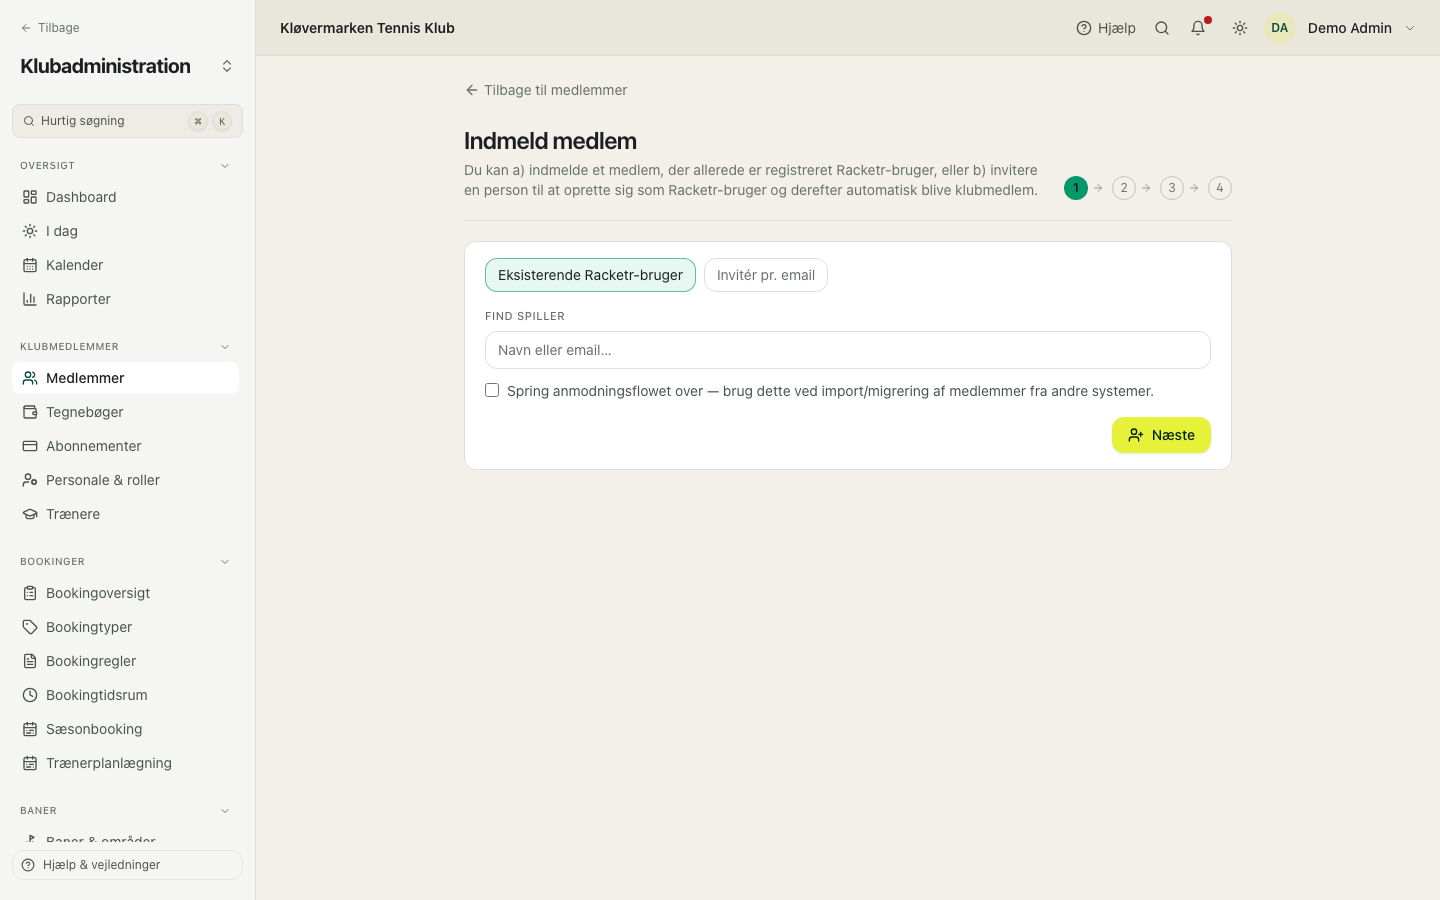Click the Tegnebøger wallet icon

point(30,412)
